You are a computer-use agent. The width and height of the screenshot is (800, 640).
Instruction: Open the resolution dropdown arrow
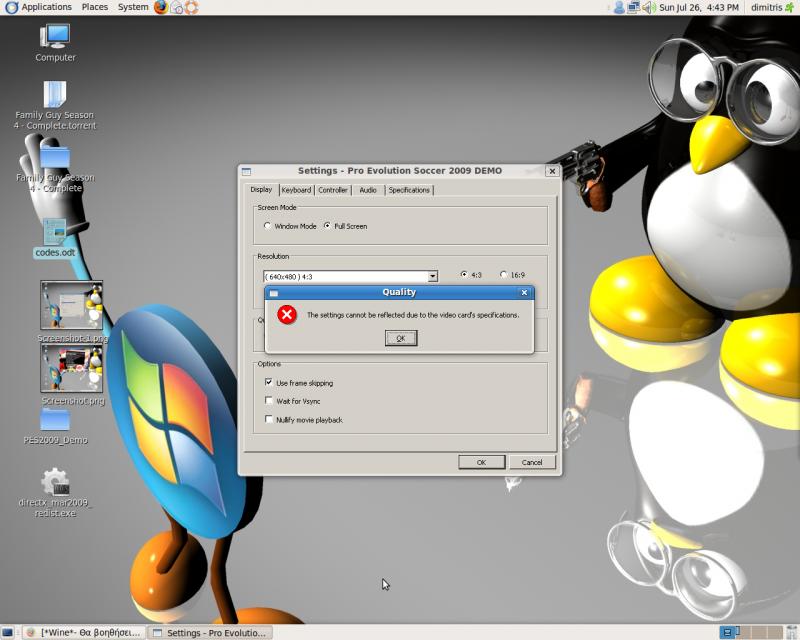(x=433, y=276)
